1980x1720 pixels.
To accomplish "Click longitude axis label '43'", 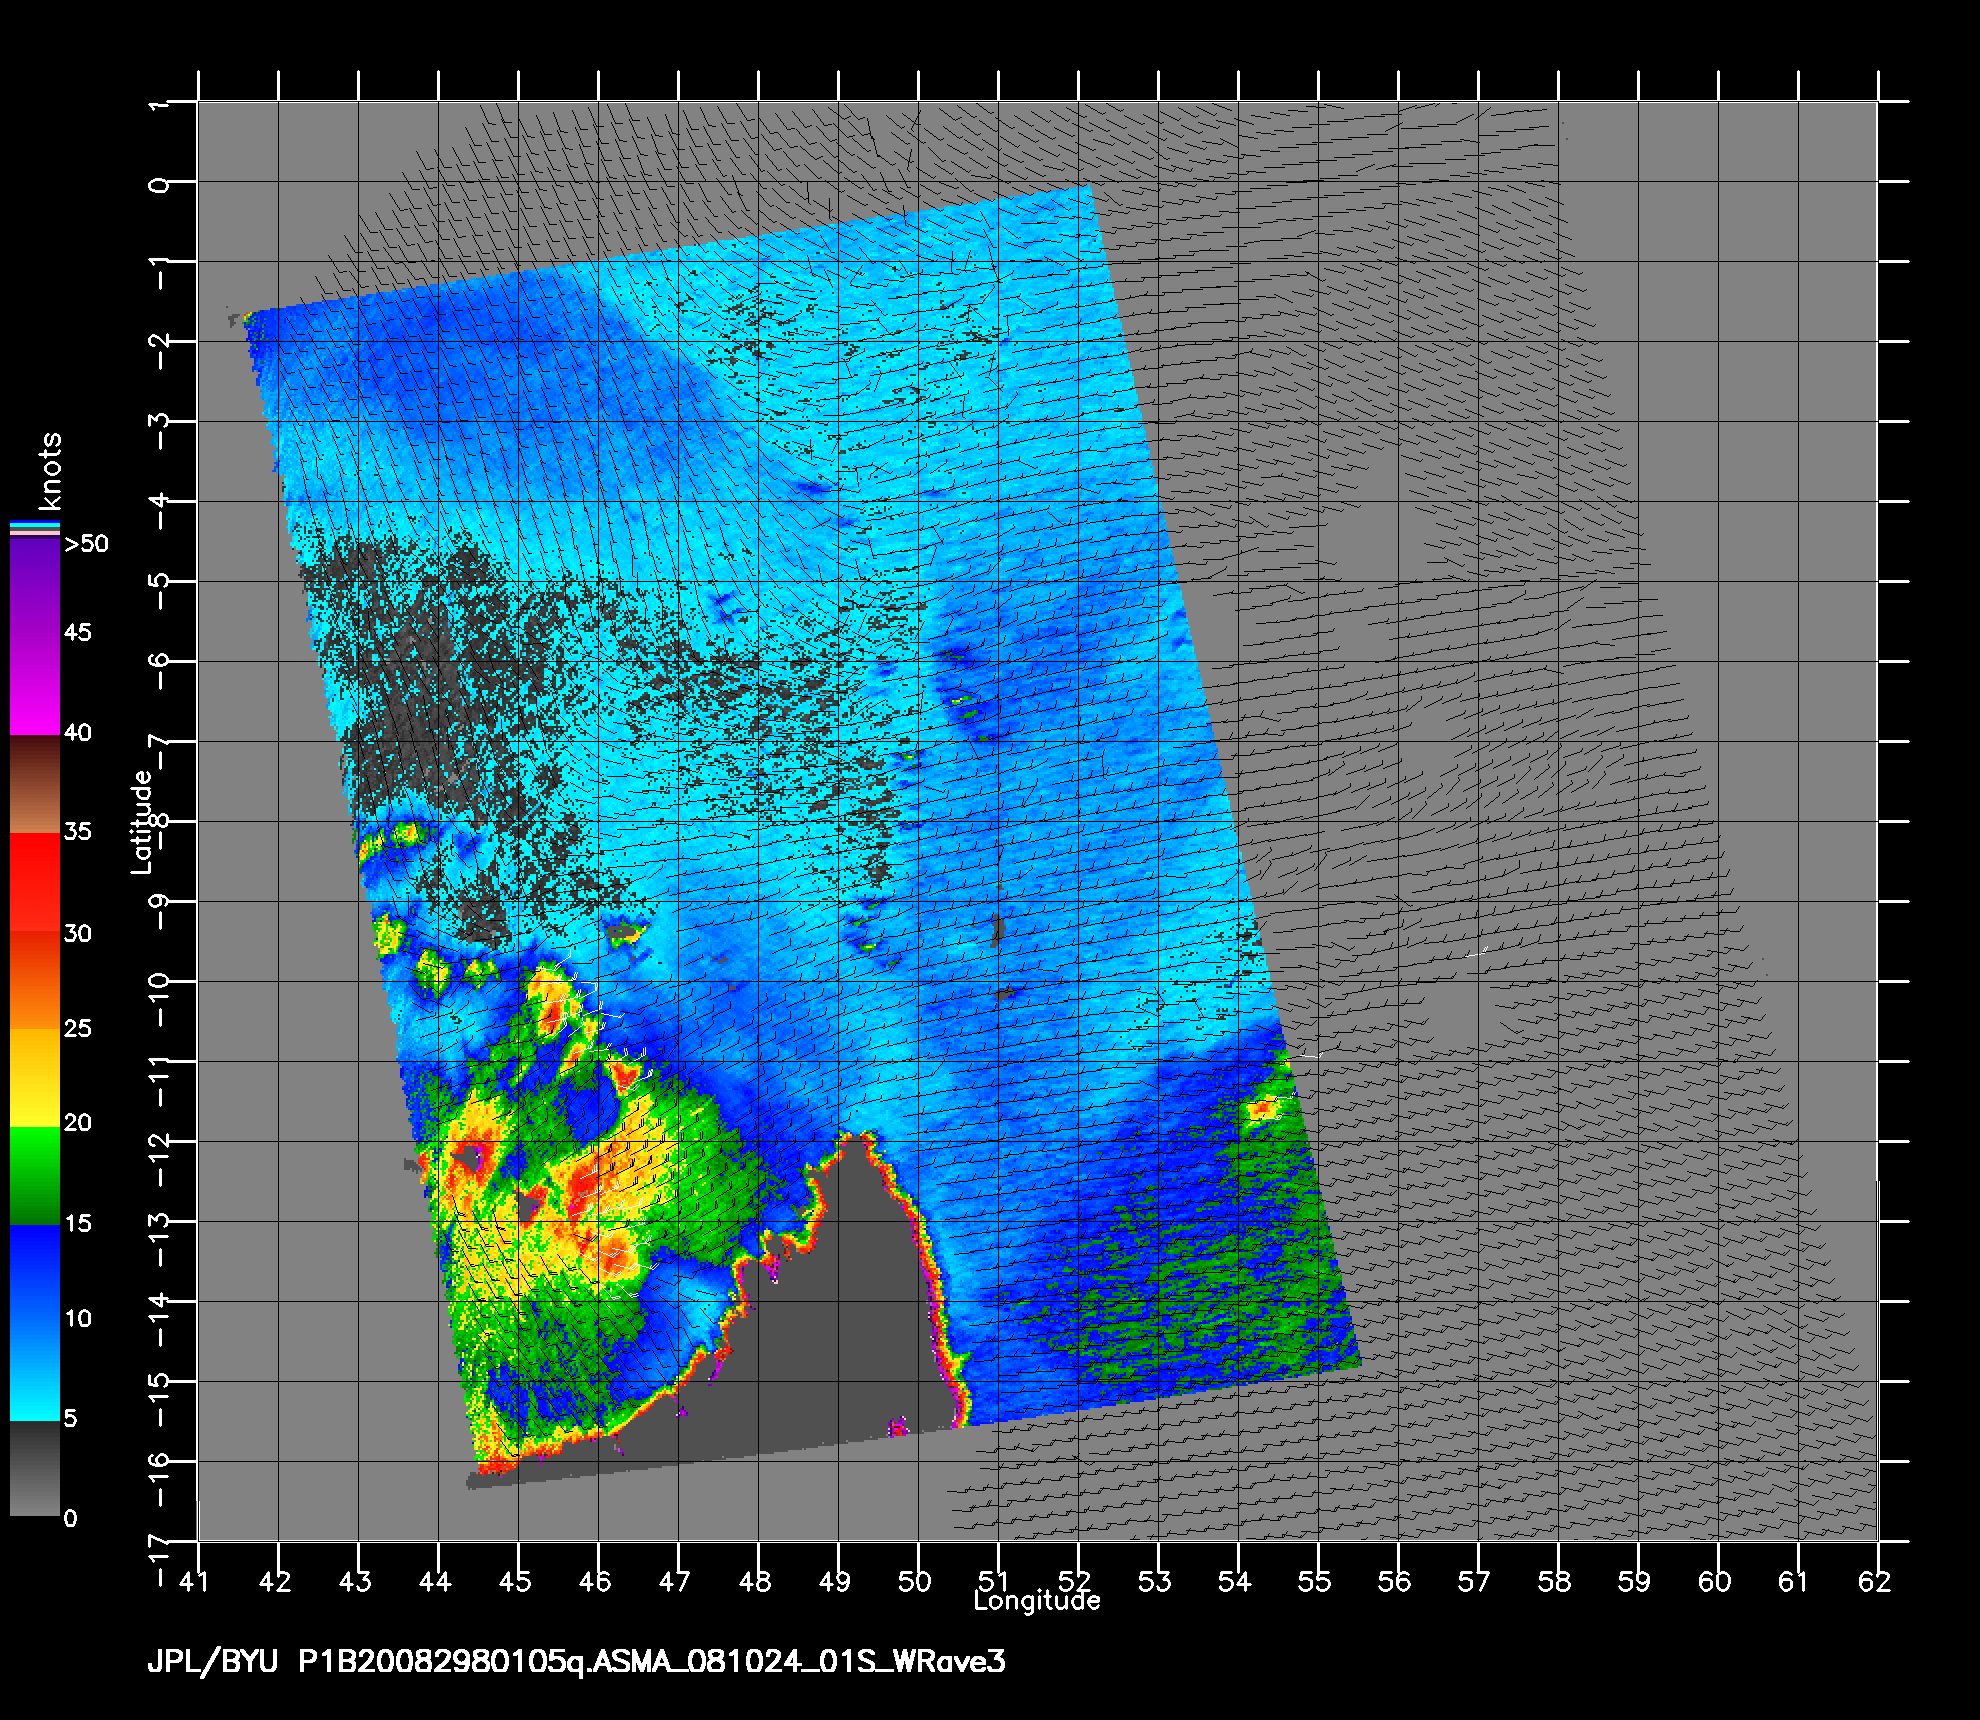I will pos(355,1581).
